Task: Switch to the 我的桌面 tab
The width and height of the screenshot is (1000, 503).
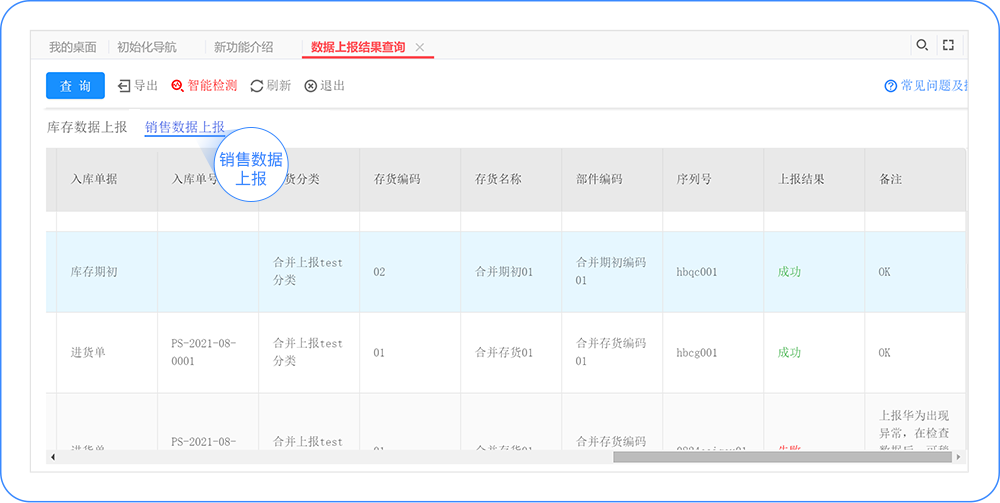Action: (x=73, y=47)
